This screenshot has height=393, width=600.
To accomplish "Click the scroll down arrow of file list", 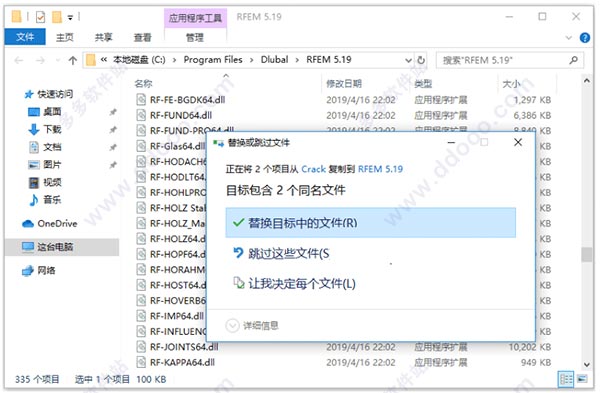I will click(587, 365).
